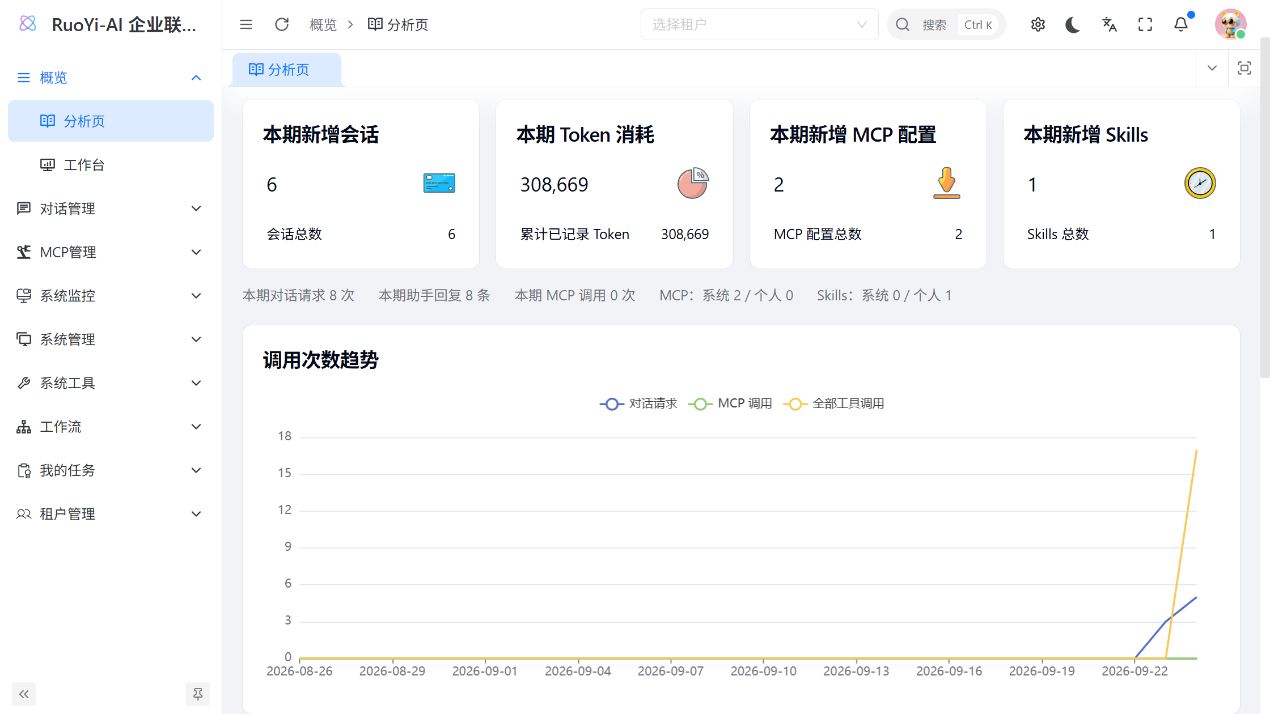
Task: Click the 租户管理 users icon
Action: [x=24, y=514]
